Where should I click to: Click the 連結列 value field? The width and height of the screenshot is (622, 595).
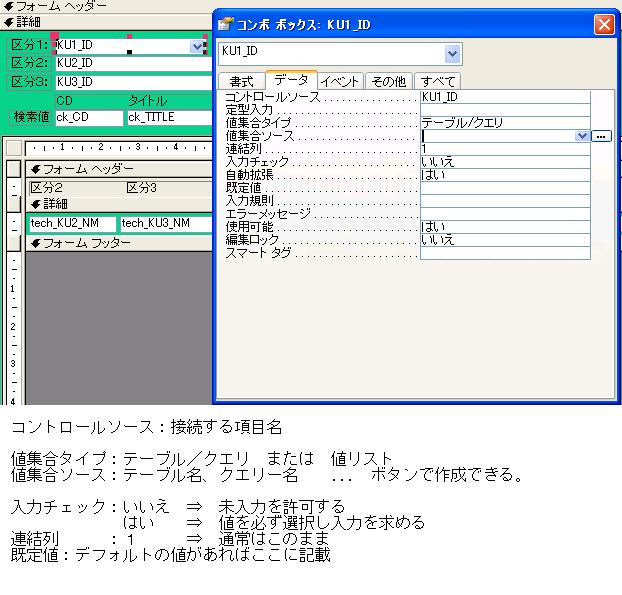click(x=504, y=149)
